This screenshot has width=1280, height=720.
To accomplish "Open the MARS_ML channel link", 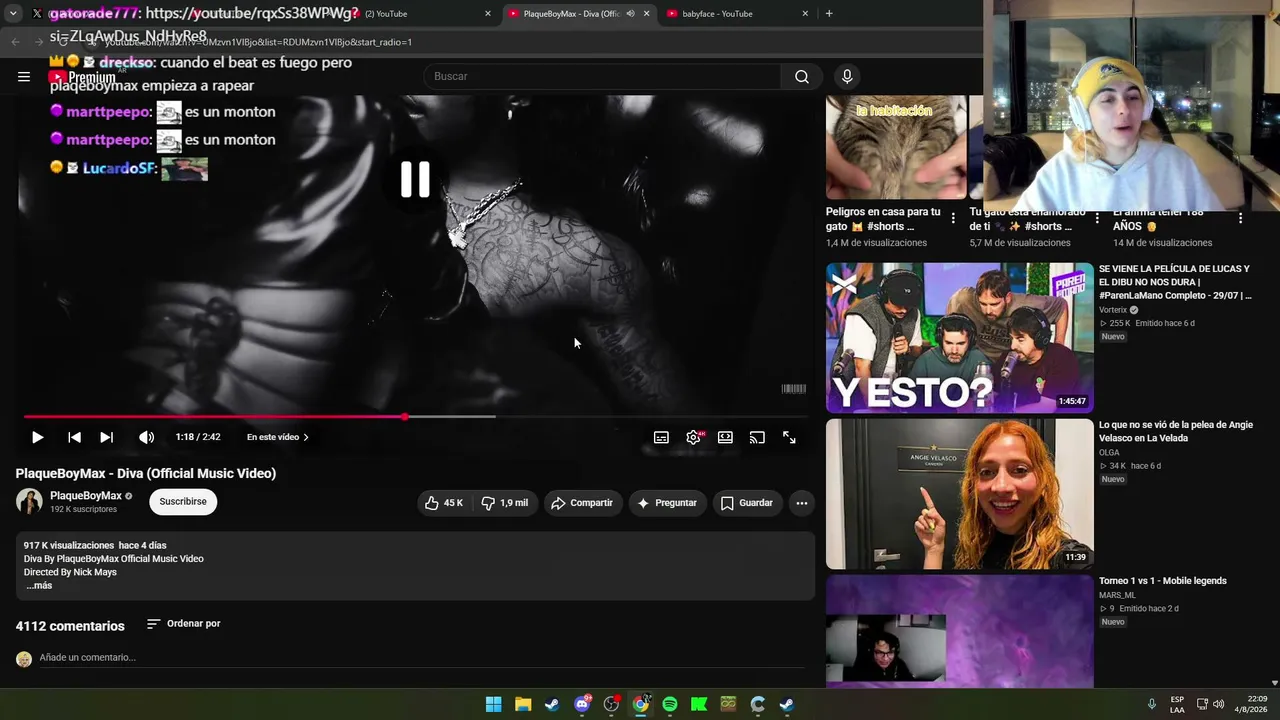I will pyautogui.click(x=1117, y=595).
